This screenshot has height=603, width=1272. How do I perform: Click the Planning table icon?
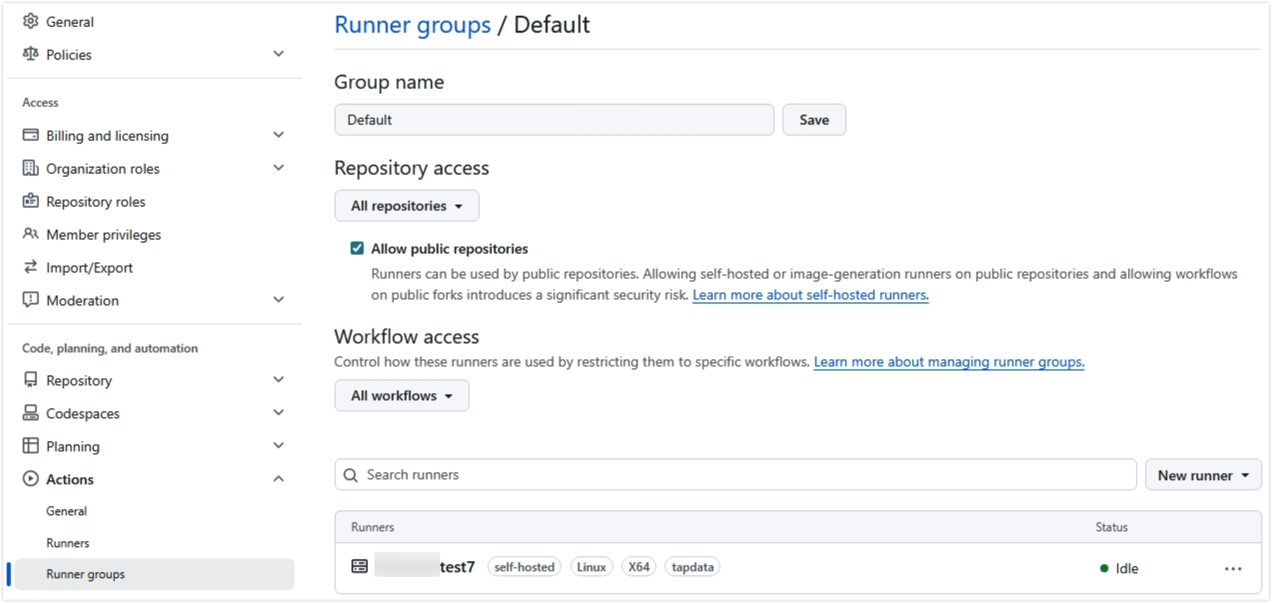click(31, 446)
